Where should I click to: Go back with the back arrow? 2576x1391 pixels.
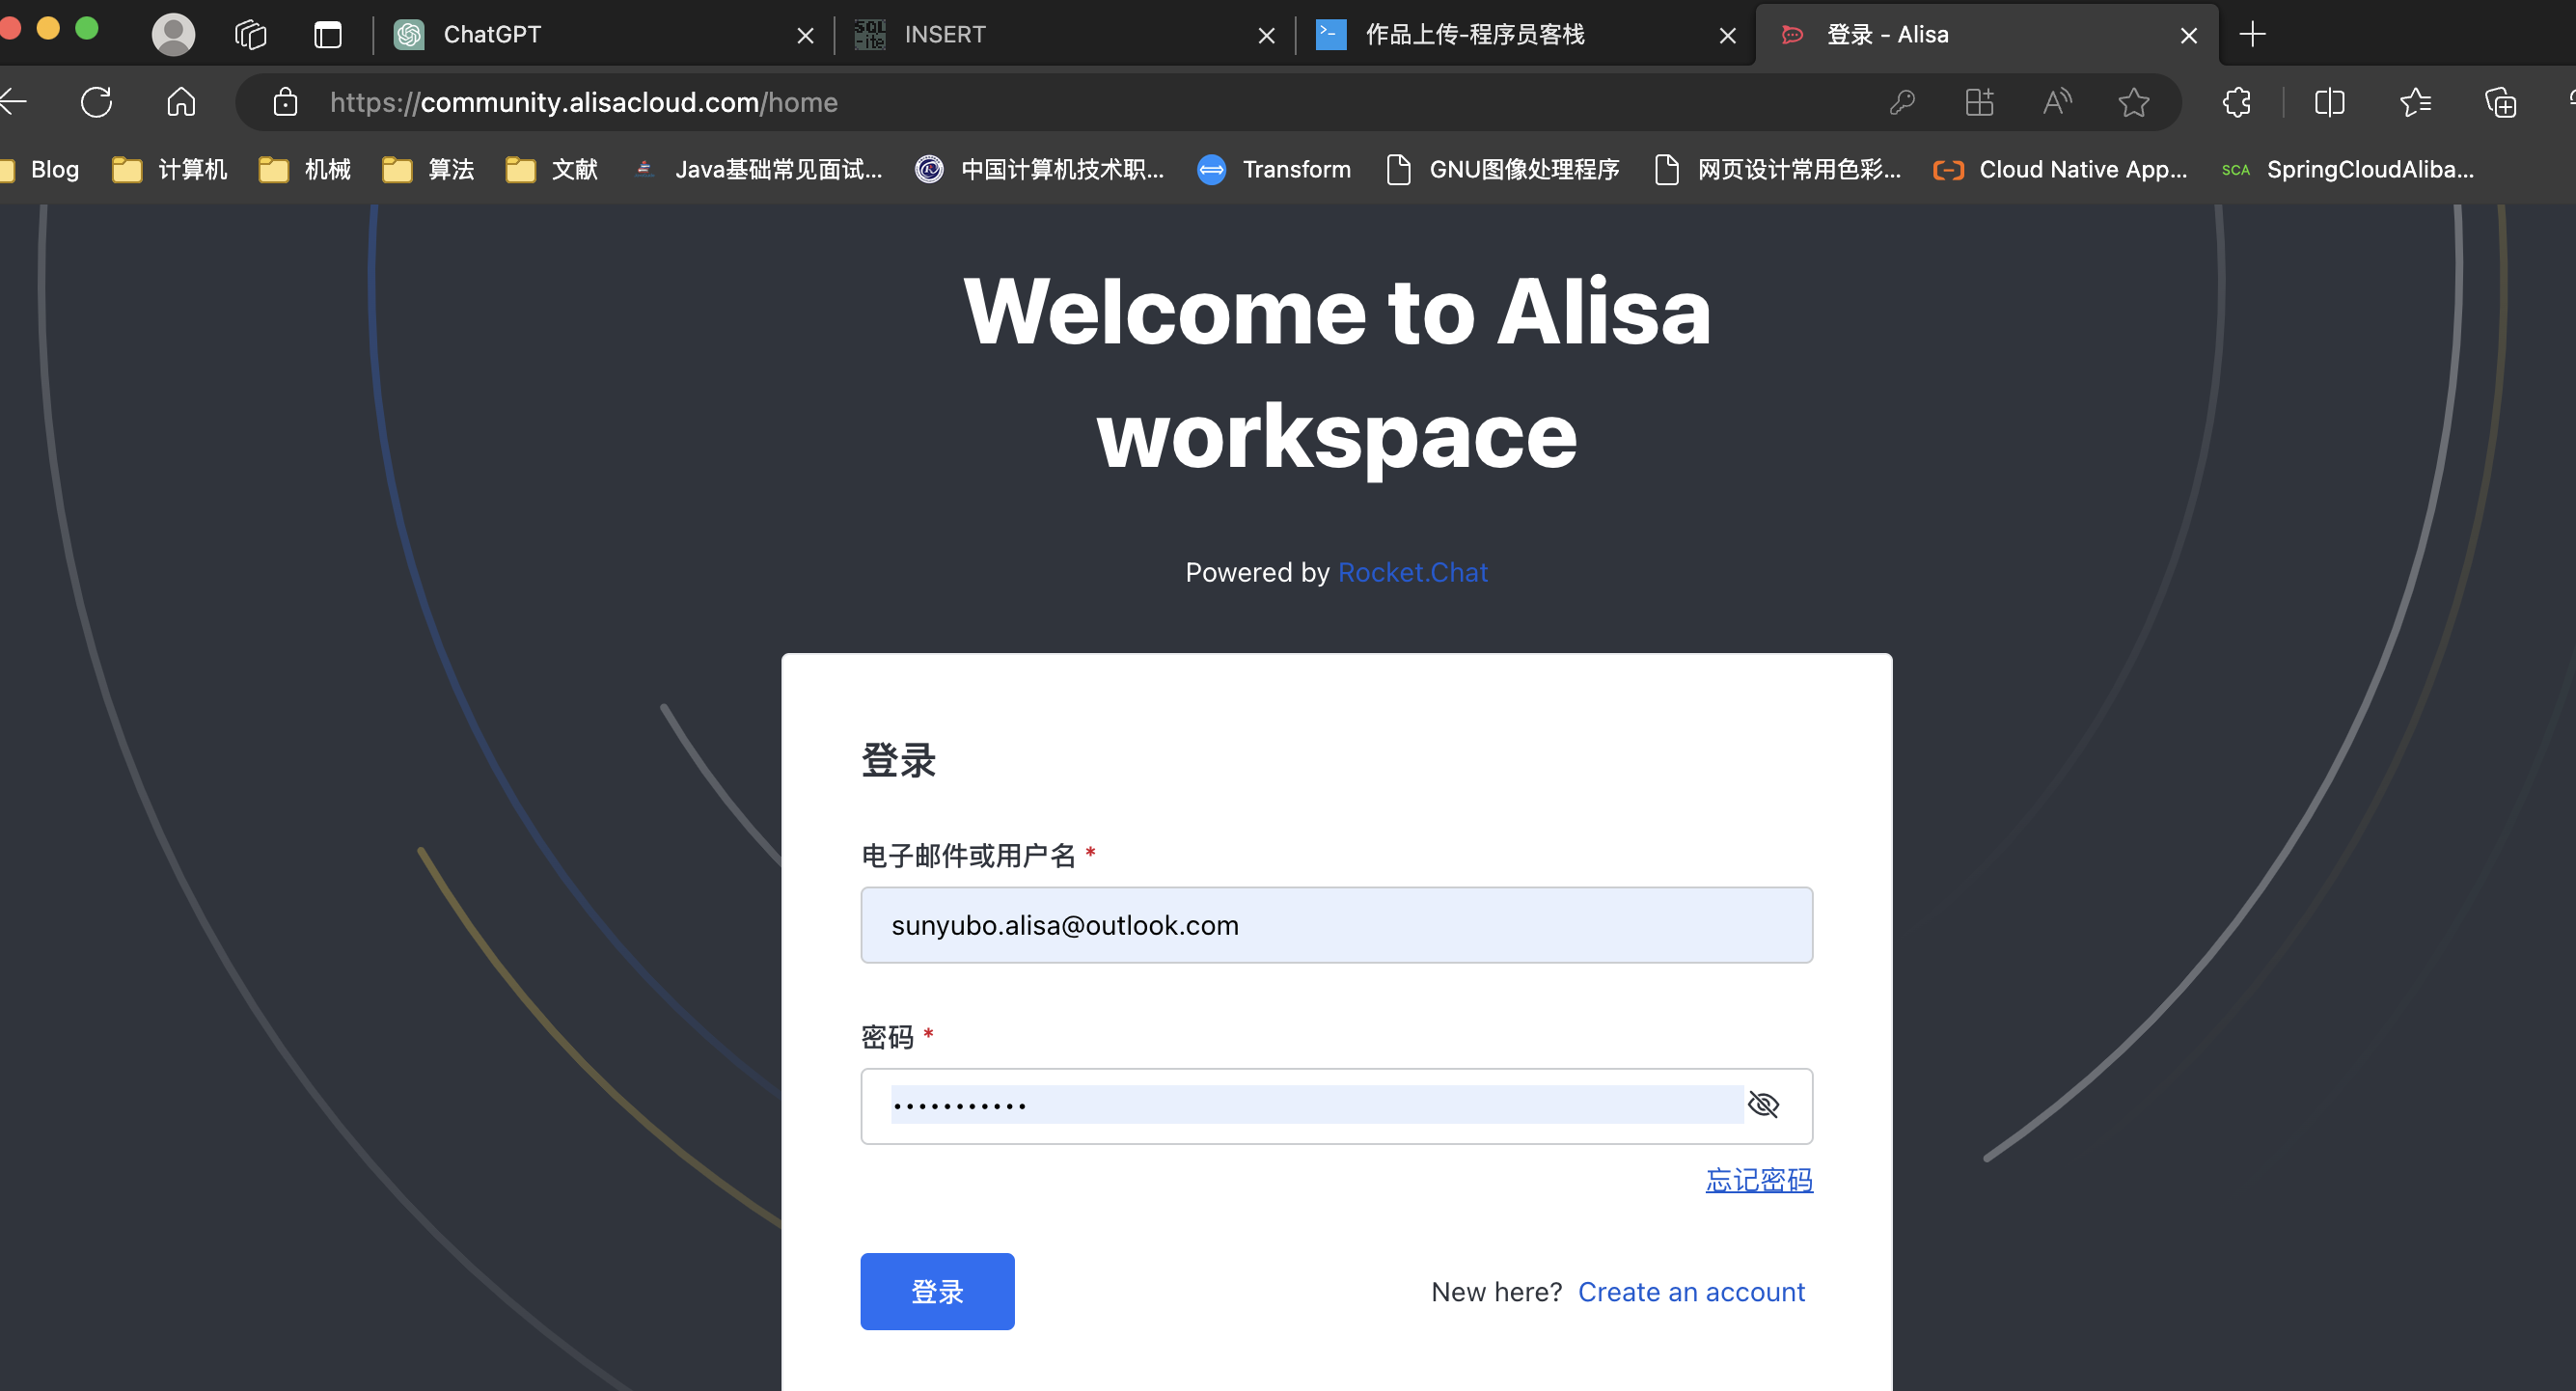click(x=14, y=102)
